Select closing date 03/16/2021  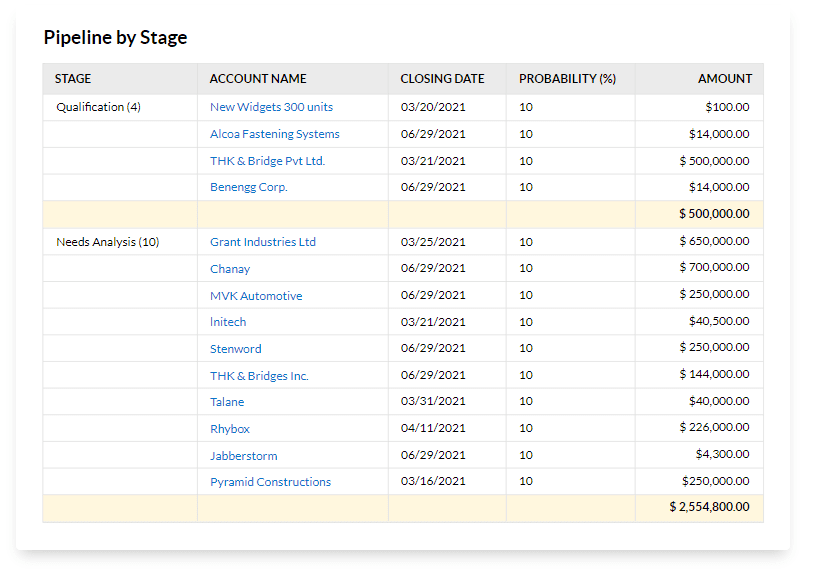point(433,481)
